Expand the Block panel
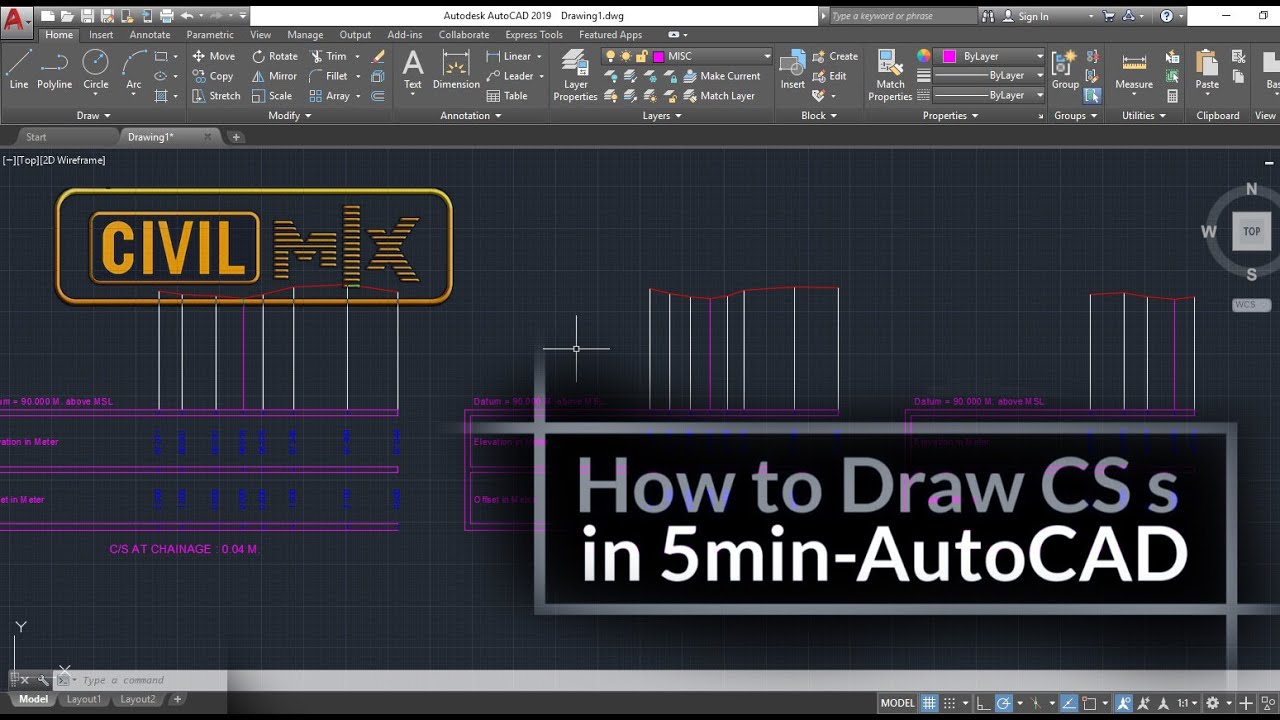The width and height of the screenshot is (1280, 720). click(819, 116)
